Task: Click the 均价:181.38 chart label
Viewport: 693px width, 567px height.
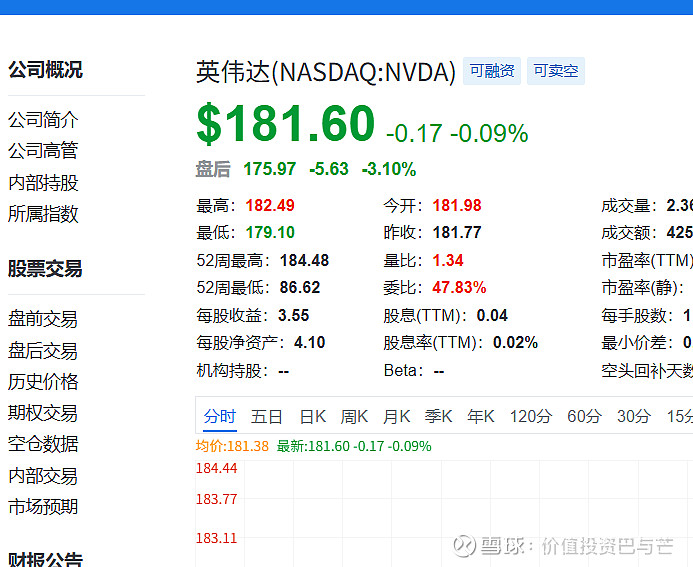Action: [232, 446]
